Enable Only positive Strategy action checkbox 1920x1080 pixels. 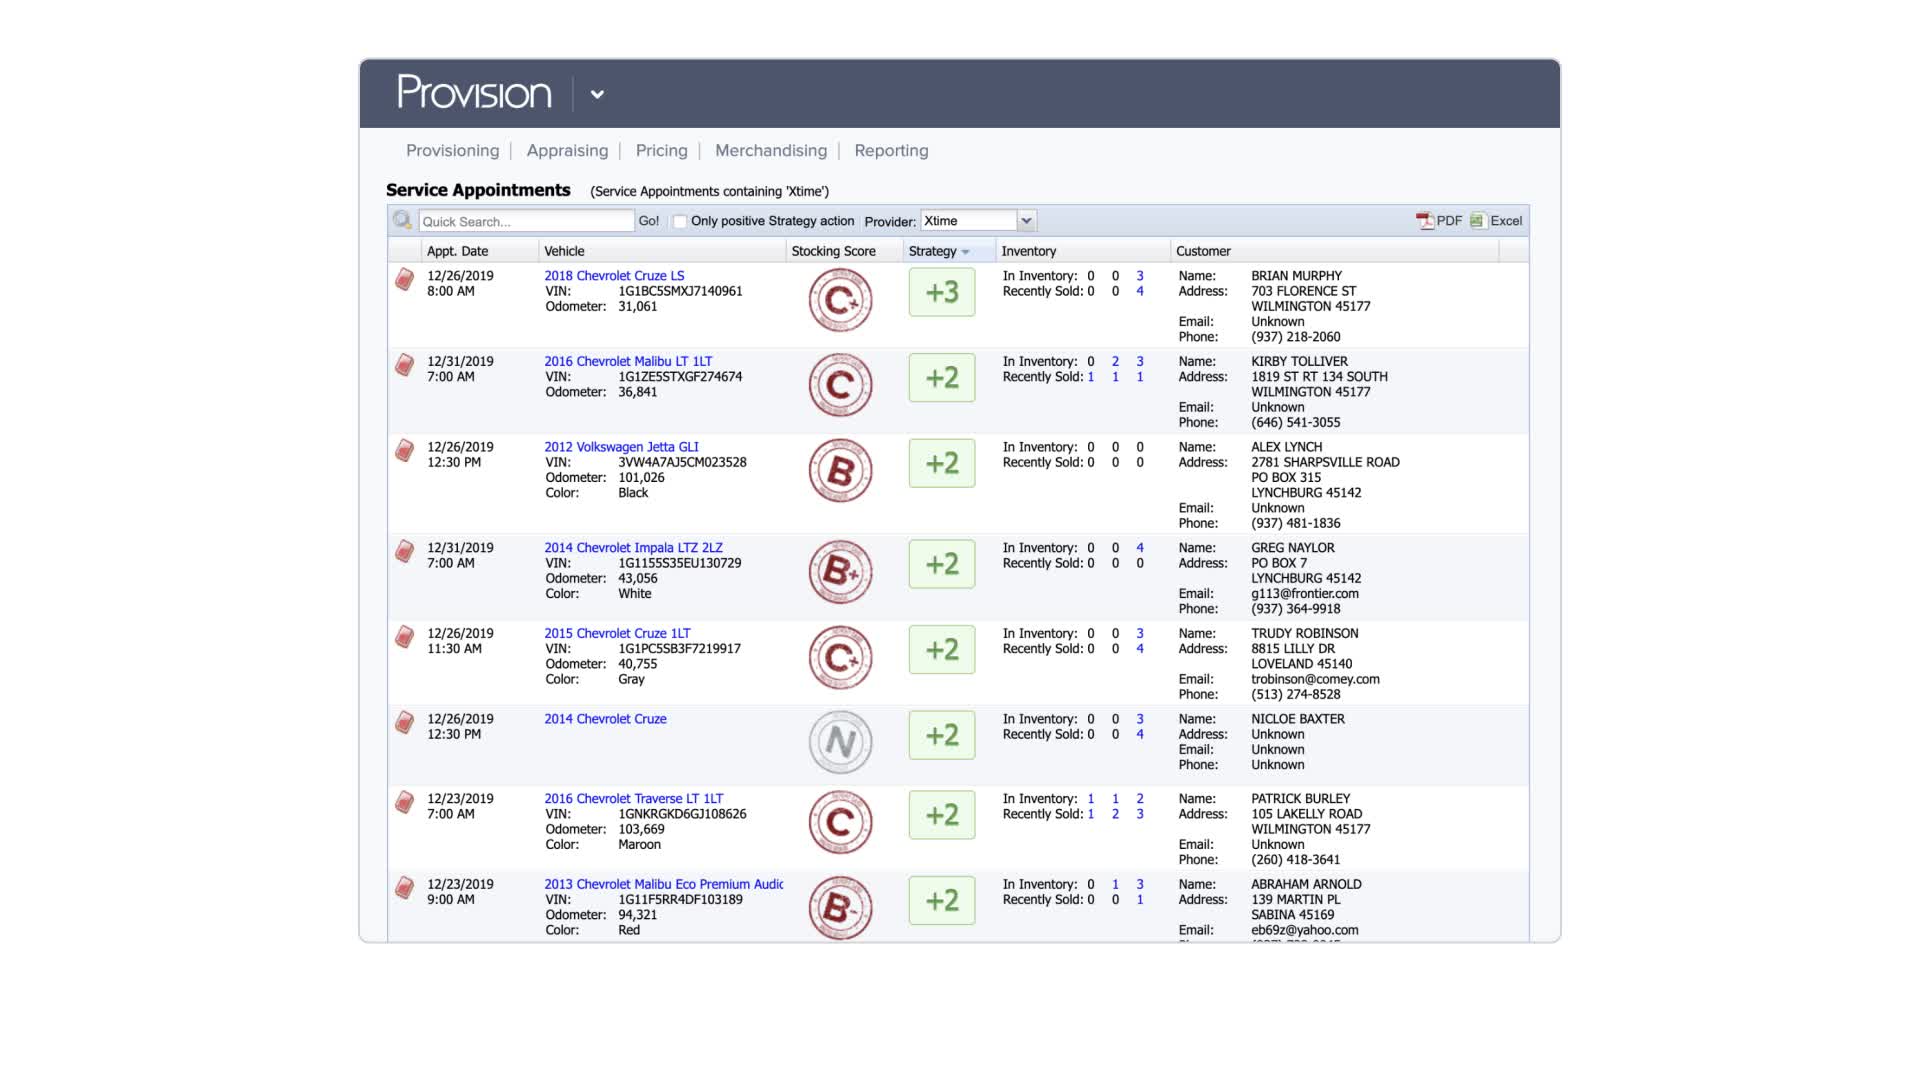click(x=680, y=222)
